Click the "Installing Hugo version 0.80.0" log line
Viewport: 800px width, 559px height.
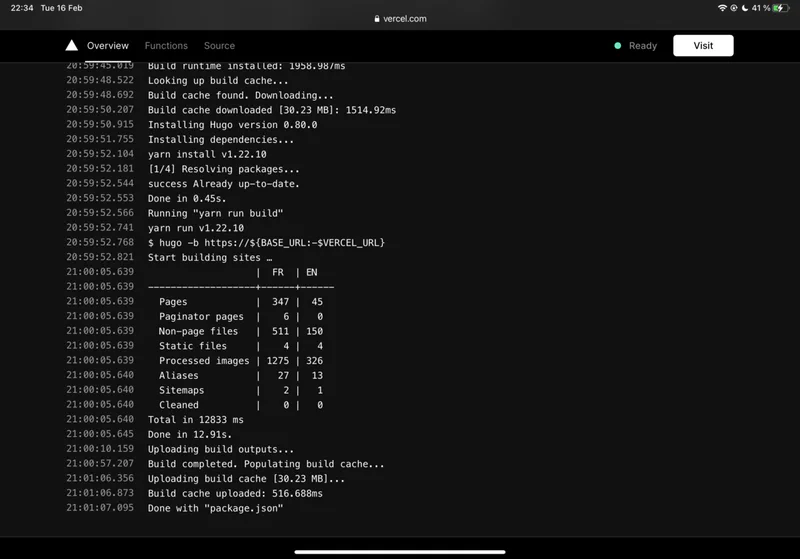[x=232, y=125]
